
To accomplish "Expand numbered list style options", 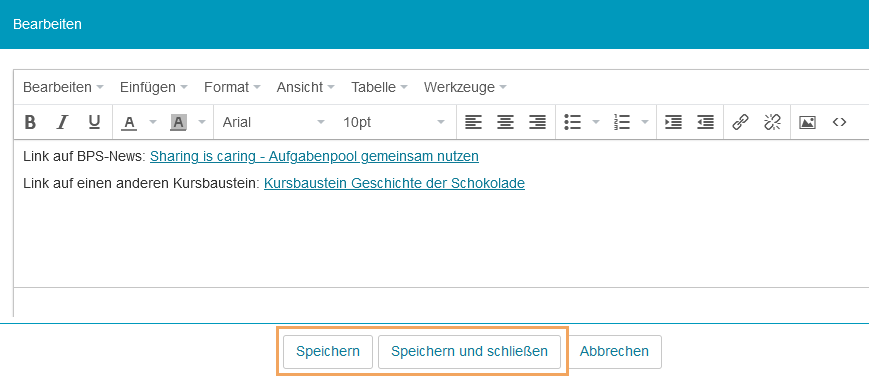I will coord(645,122).
